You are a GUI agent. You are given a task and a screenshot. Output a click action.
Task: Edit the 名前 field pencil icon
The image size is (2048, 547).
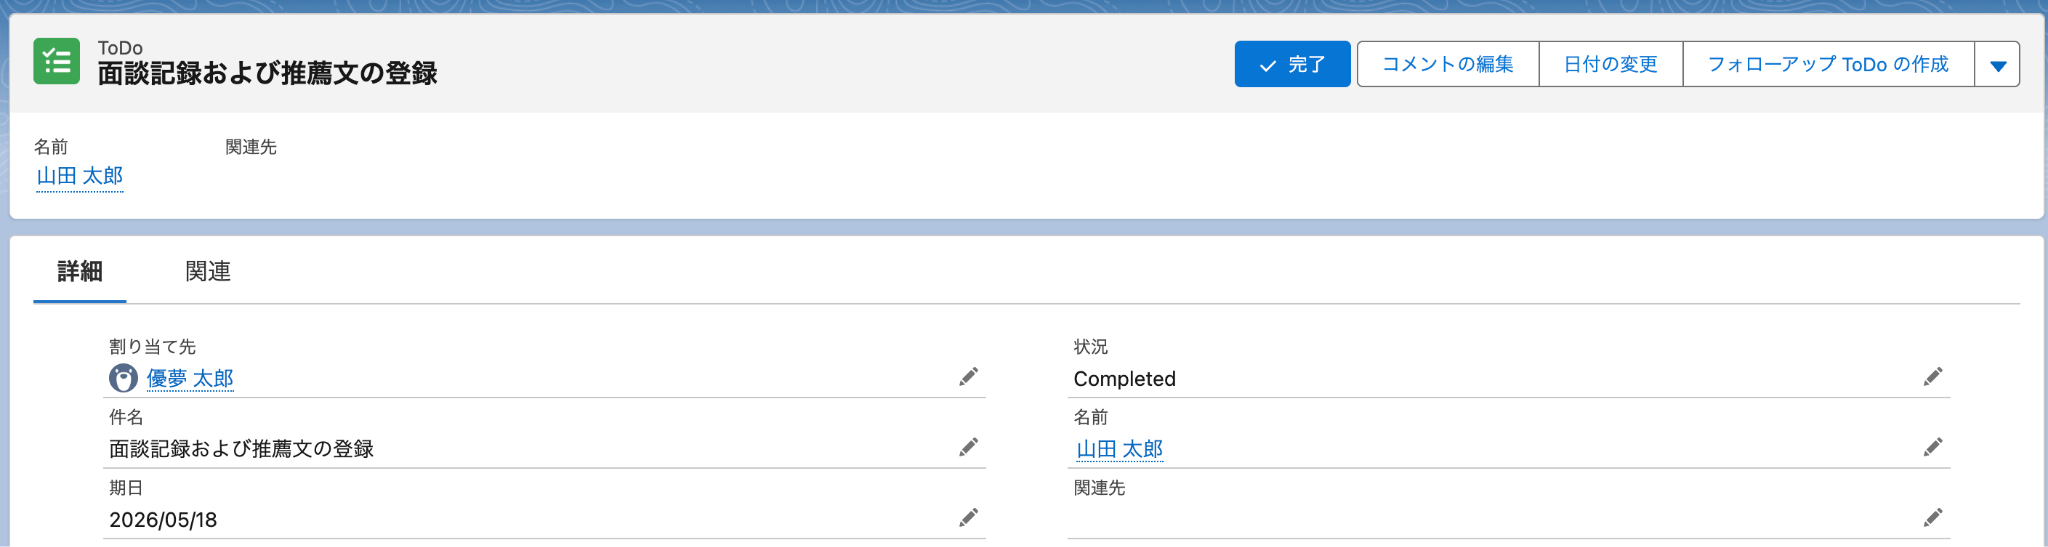pyautogui.click(x=1933, y=447)
